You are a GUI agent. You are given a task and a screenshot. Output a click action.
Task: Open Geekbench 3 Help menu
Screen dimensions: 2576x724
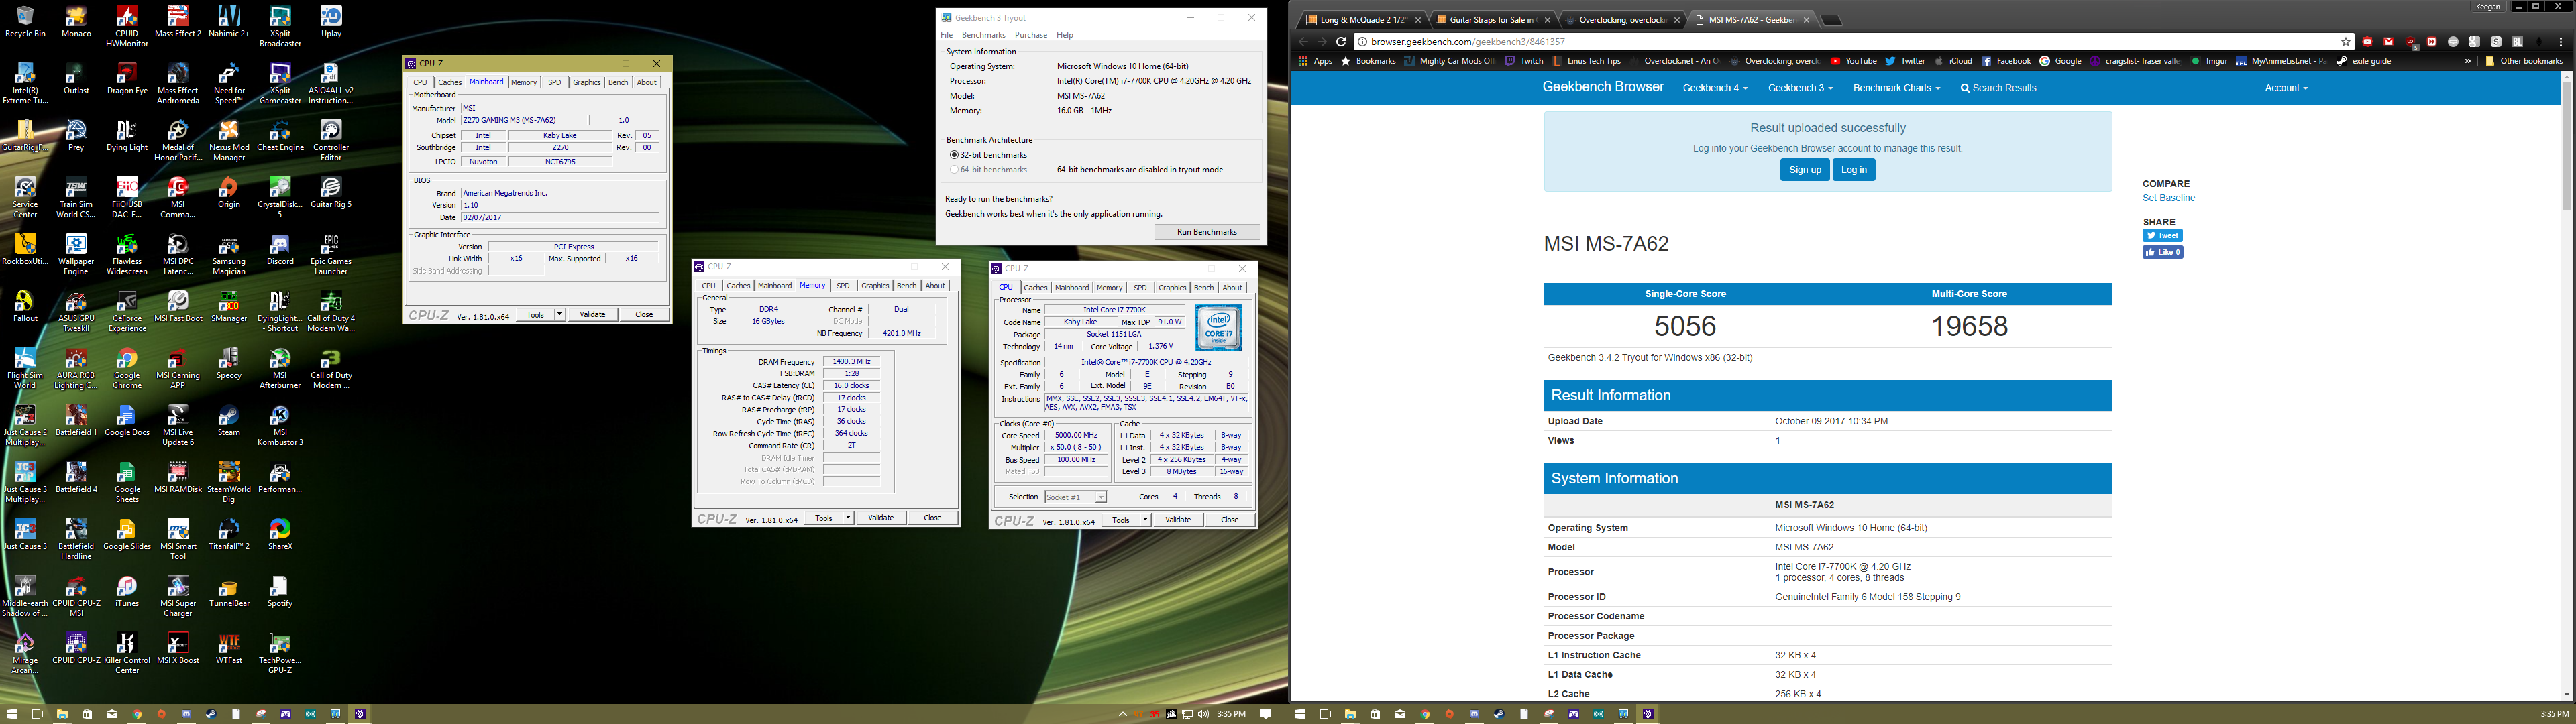point(1065,35)
